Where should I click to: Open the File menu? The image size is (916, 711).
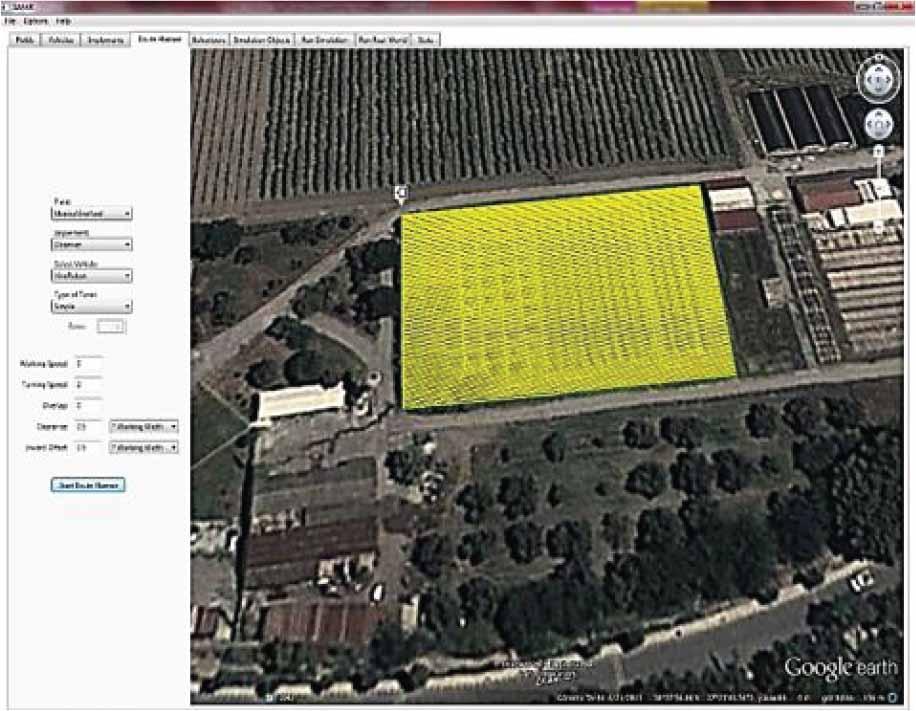tap(10, 21)
